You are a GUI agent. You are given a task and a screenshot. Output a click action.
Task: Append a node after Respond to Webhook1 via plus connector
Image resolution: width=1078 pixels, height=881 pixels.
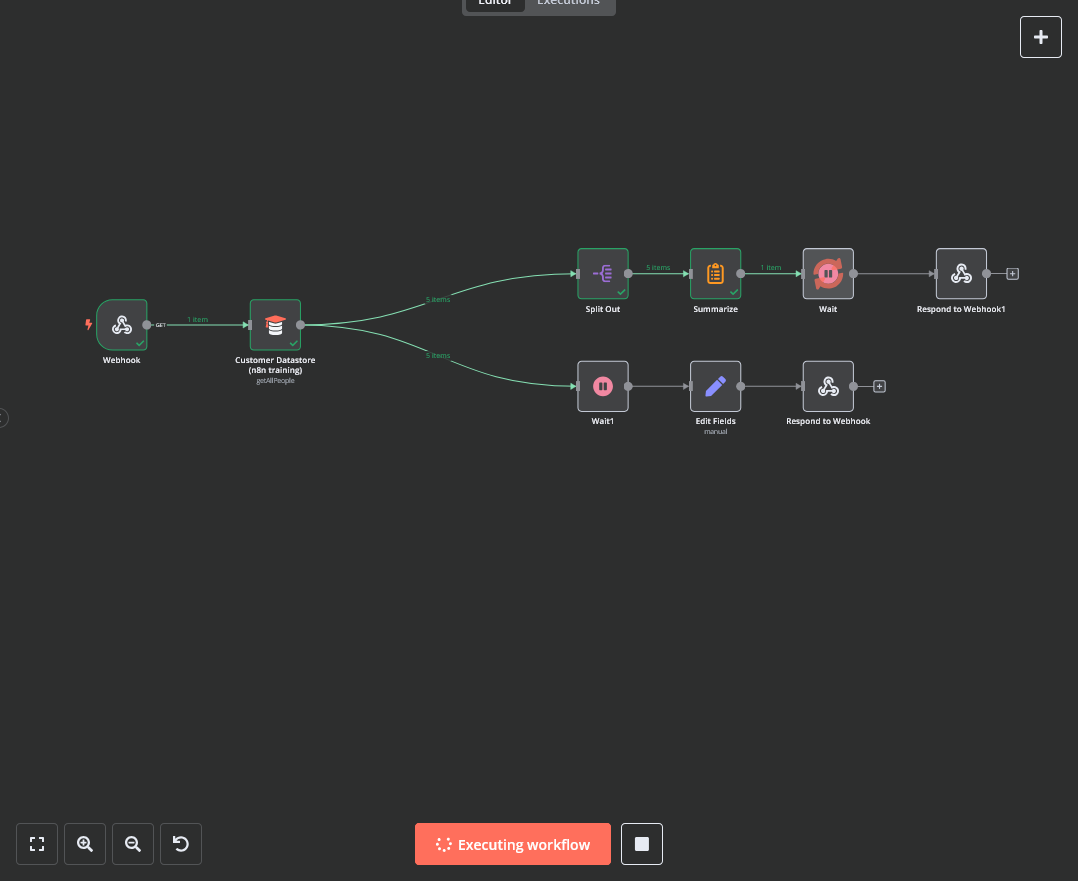(x=1012, y=273)
